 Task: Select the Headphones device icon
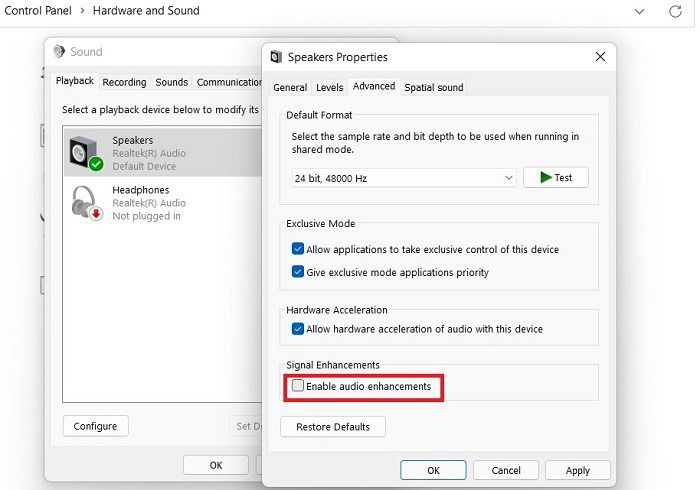[87, 203]
